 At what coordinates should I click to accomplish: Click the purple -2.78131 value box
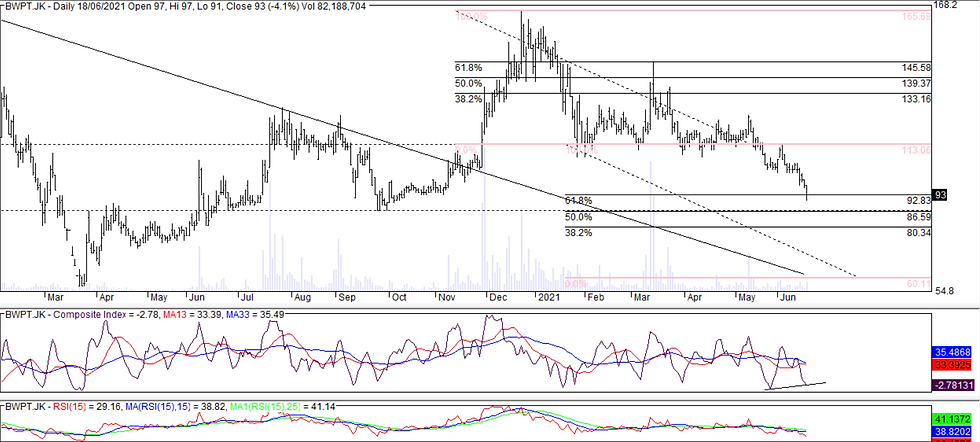pos(954,386)
